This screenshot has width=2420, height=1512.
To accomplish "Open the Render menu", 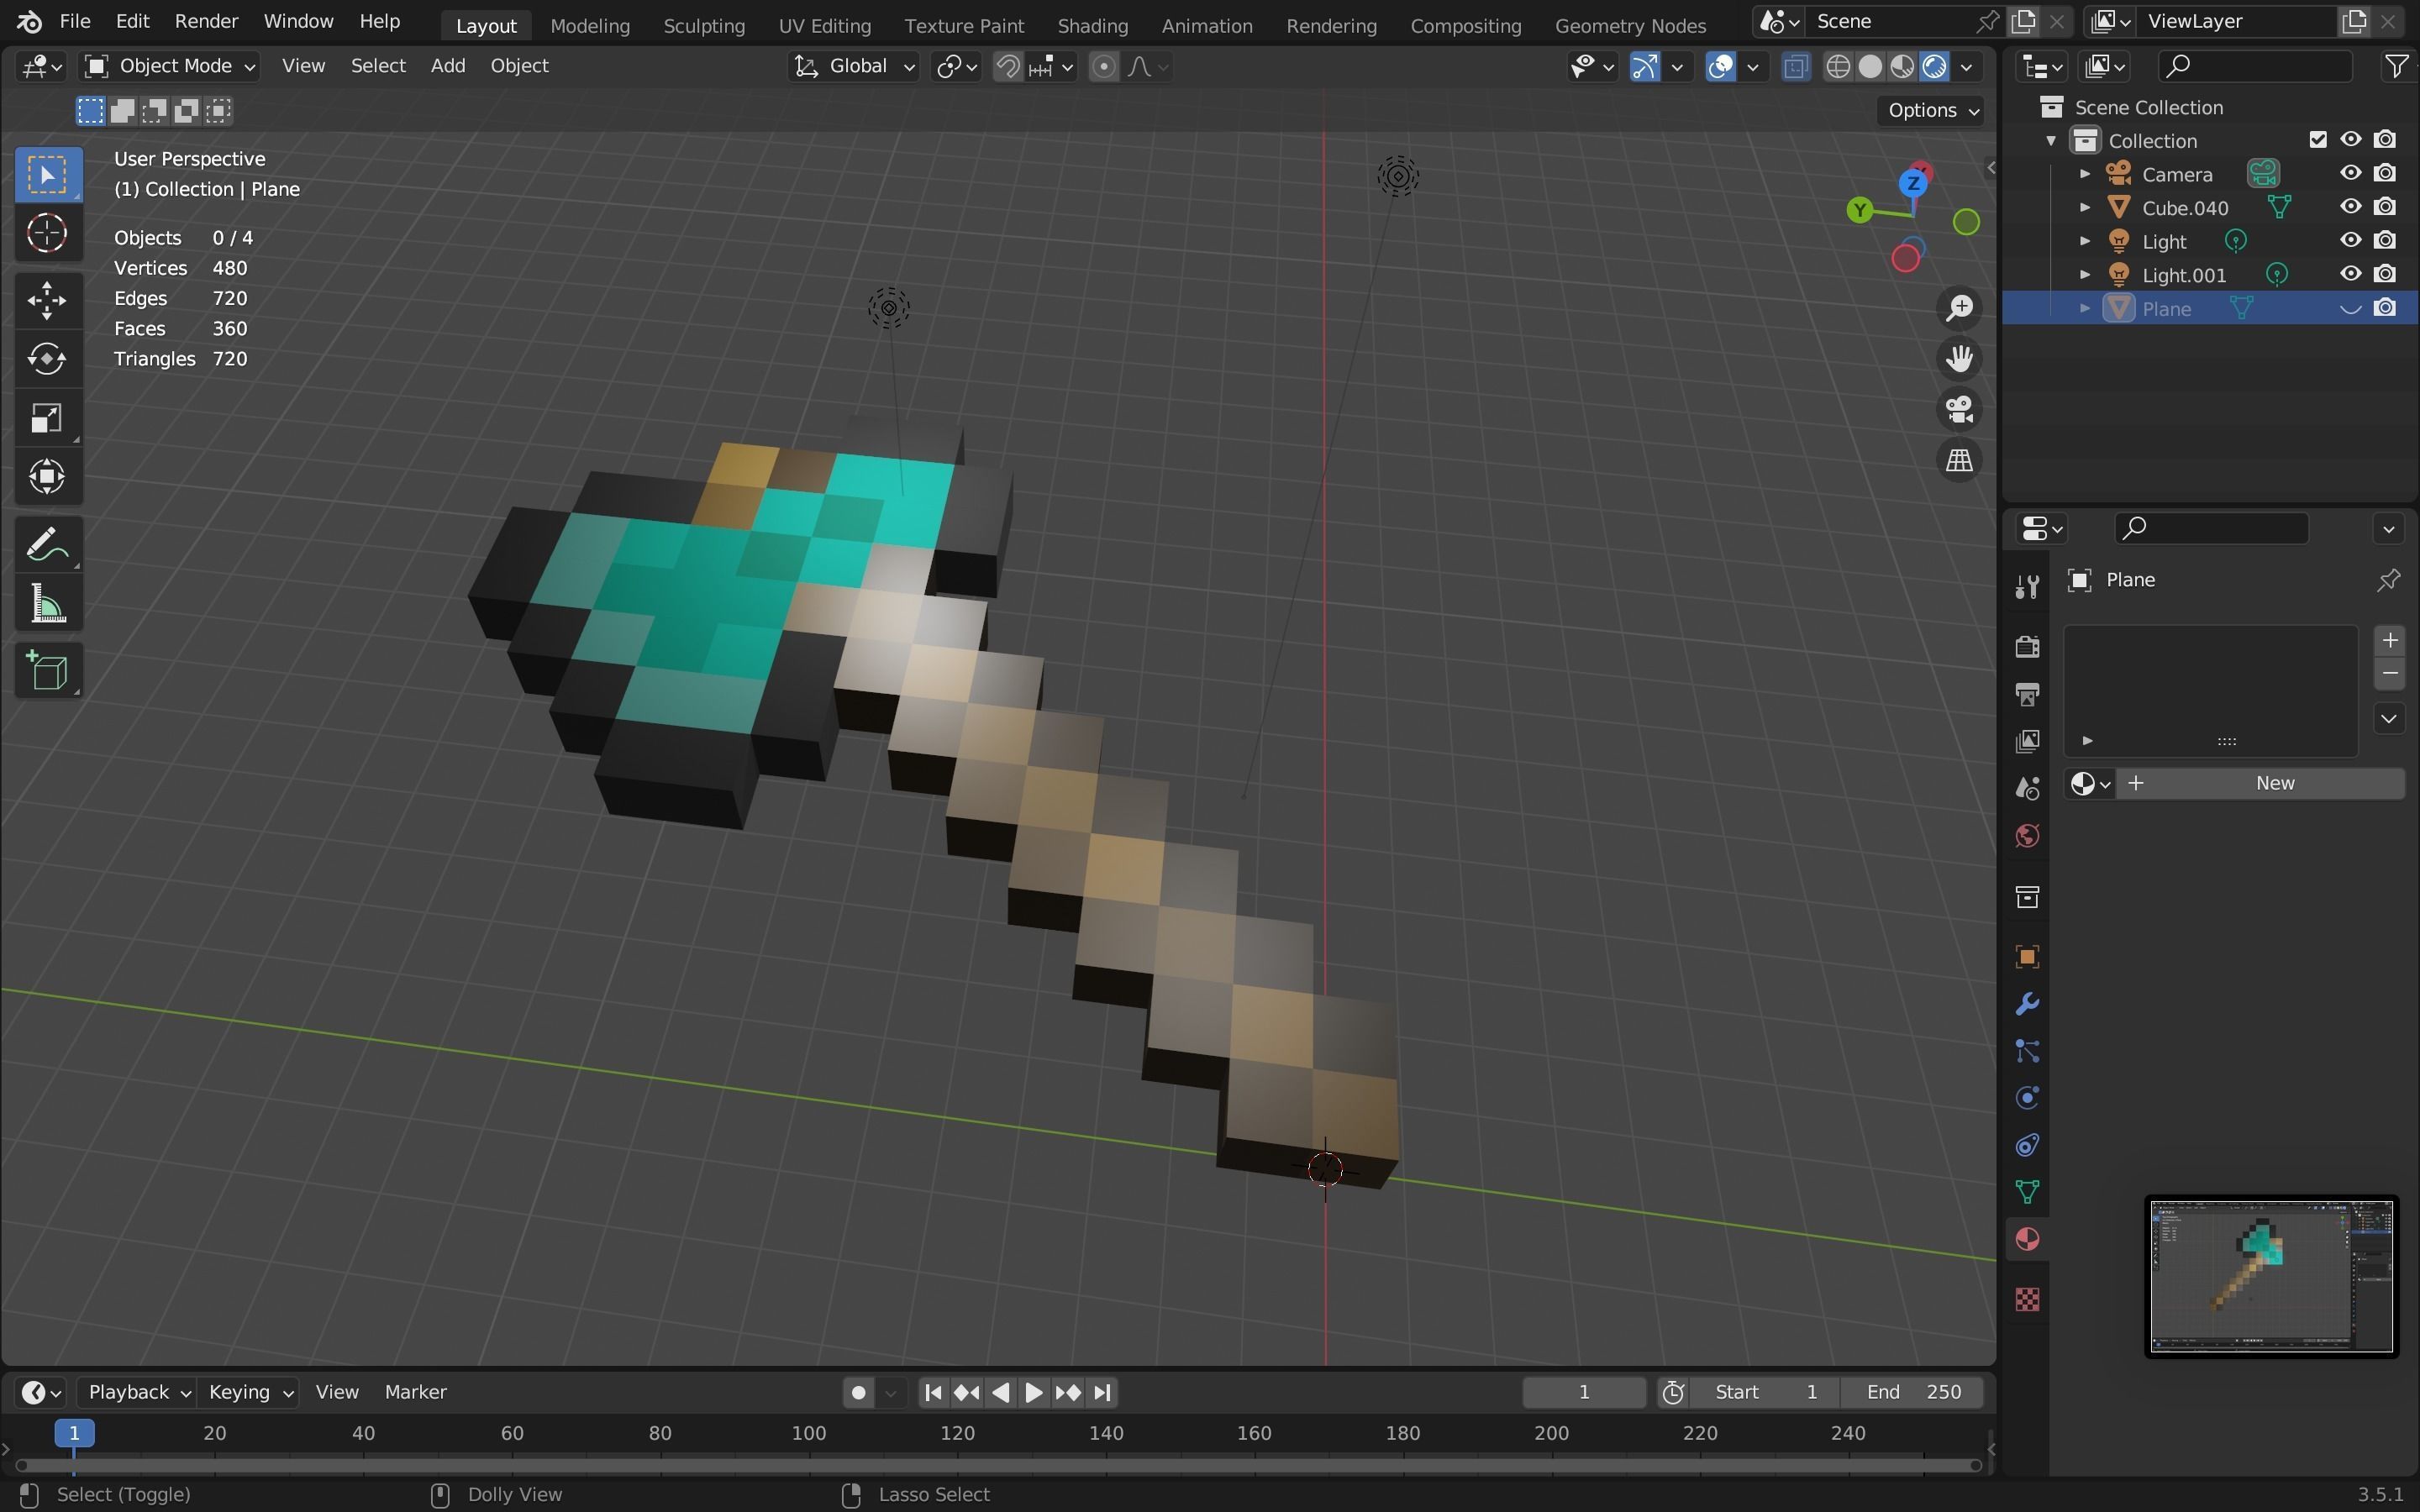I will click(x=206, y=21).
